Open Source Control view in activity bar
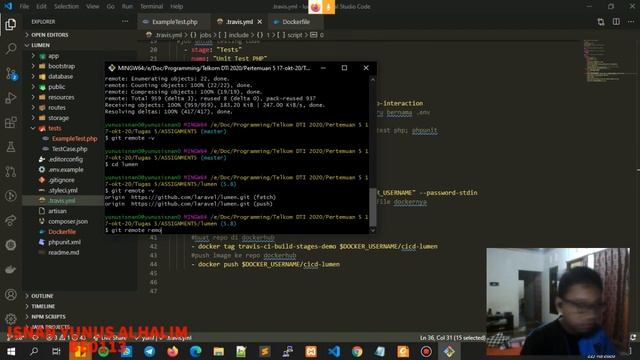Viewport: 640px width, 360px height. [x=11, y=74]
